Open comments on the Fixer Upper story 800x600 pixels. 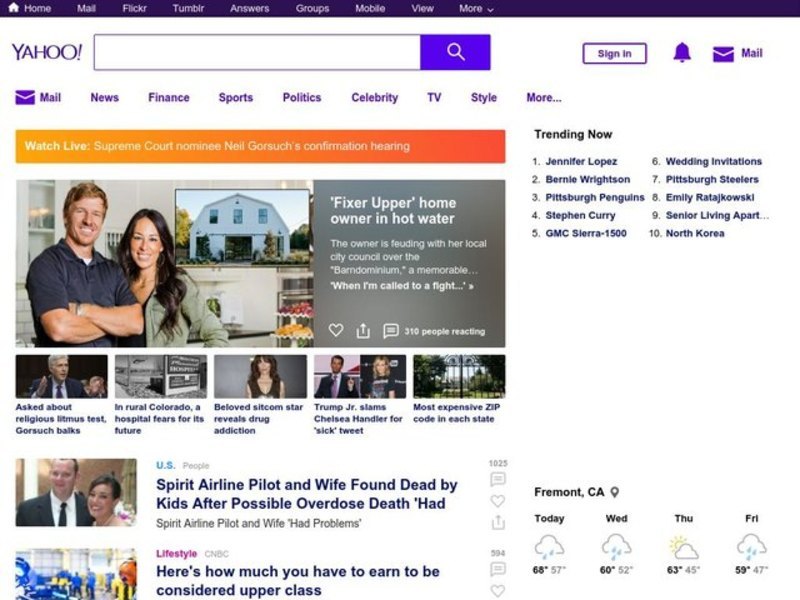coord(391,331)
